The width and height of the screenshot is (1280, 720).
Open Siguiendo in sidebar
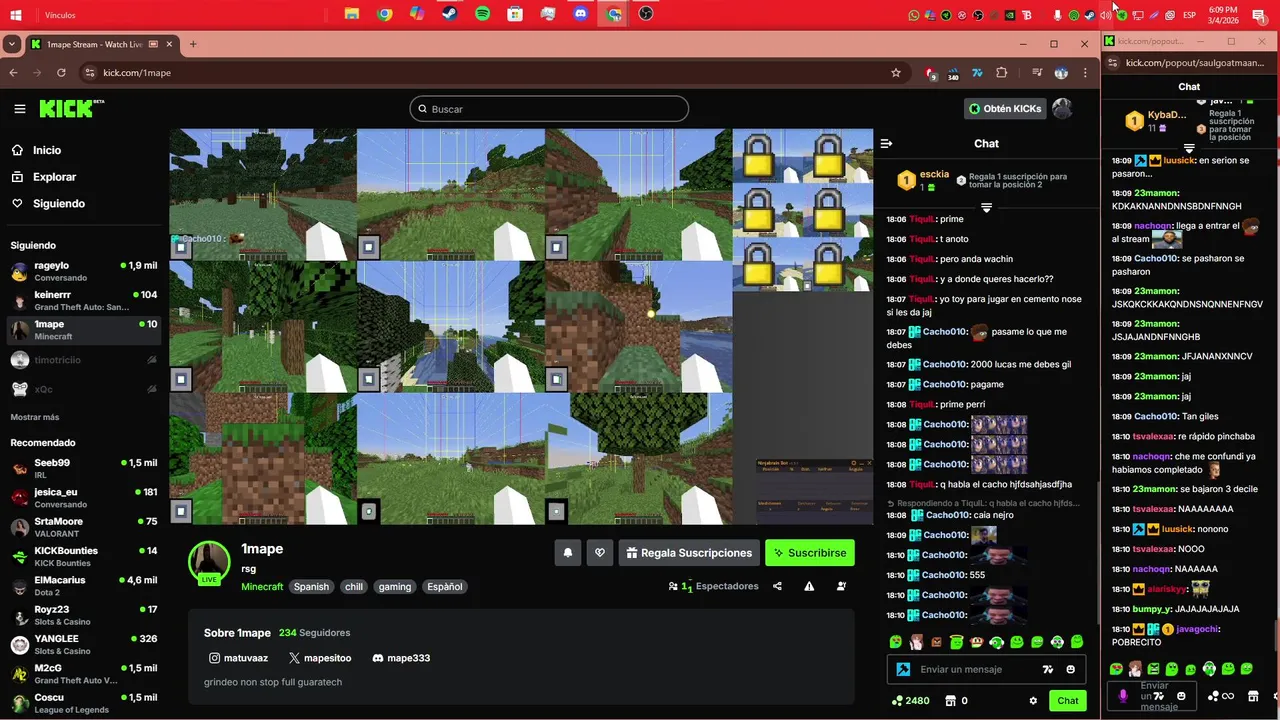coord(58,203)
